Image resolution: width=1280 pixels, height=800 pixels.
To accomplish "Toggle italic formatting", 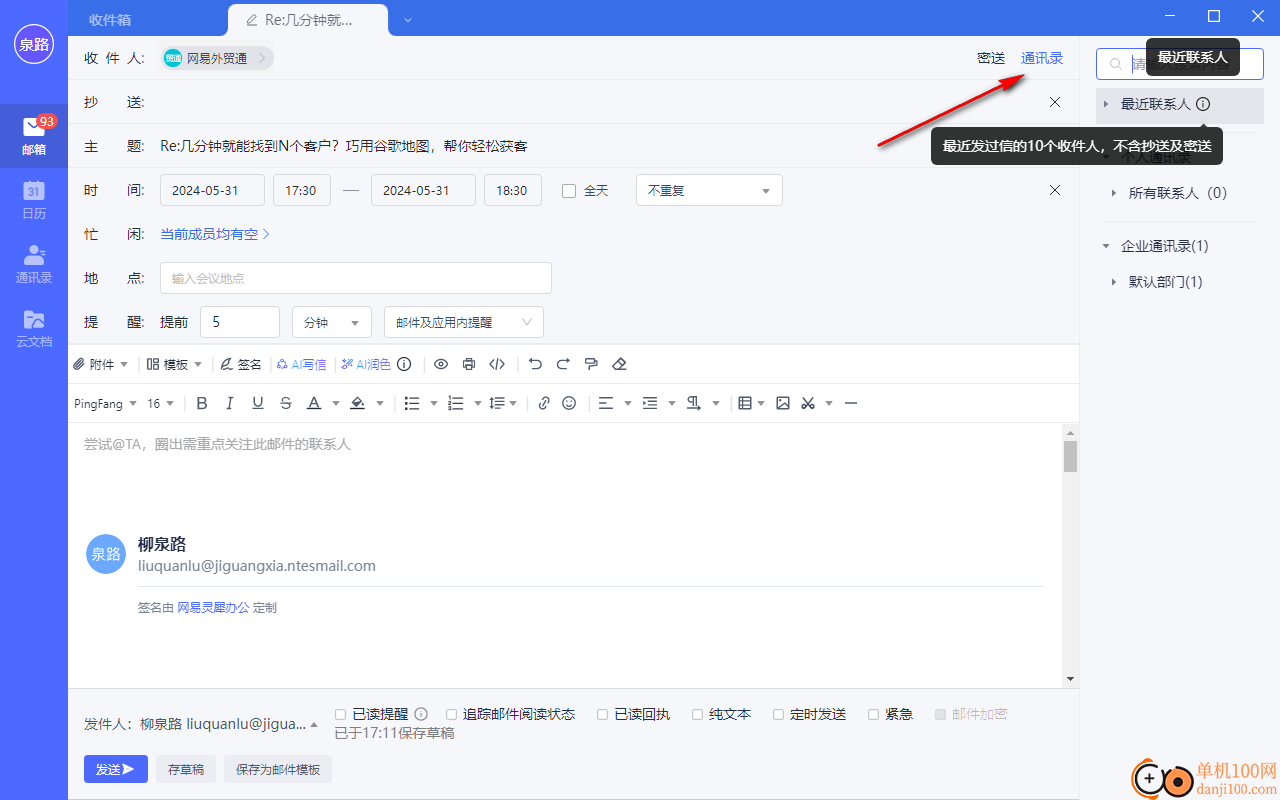I will click(230, 403).
